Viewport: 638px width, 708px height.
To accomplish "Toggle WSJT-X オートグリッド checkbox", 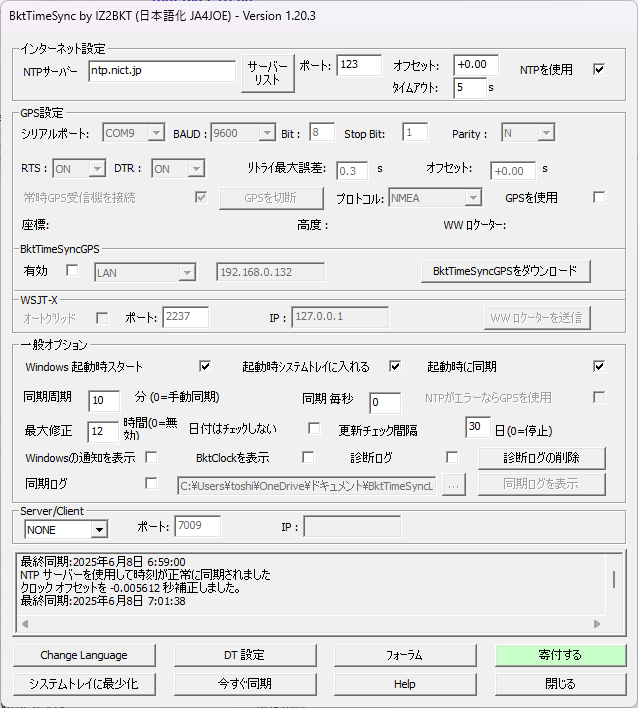I will point(102,318).
